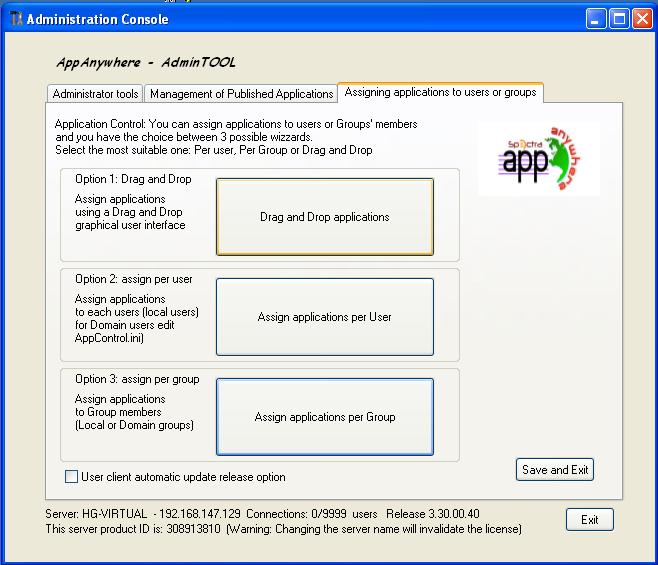658x565 pixels.
Task: Select Assigning applications to users or groups tab
Action: [440, 92]
